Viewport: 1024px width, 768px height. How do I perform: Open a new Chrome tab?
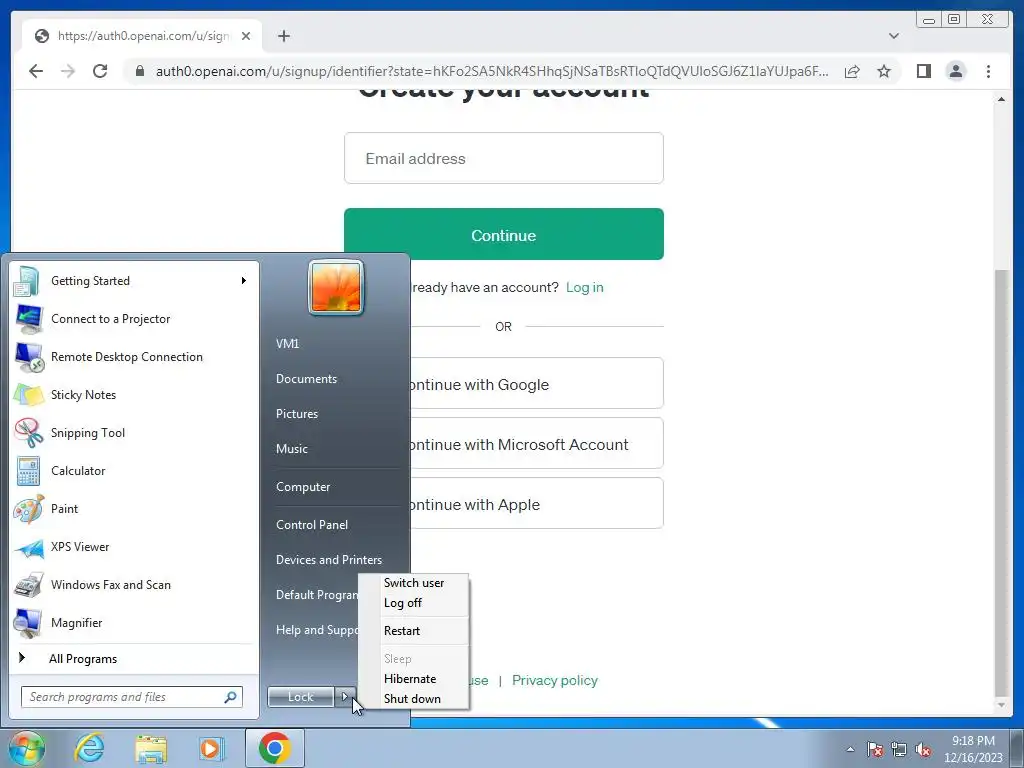(283, 36)
